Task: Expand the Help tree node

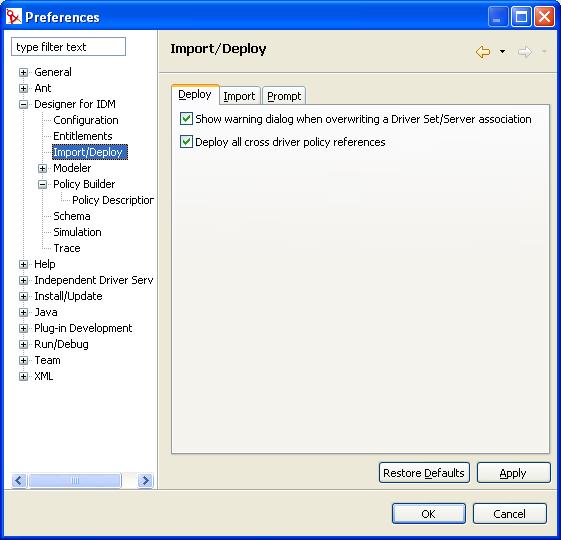Action: [23, 264]
